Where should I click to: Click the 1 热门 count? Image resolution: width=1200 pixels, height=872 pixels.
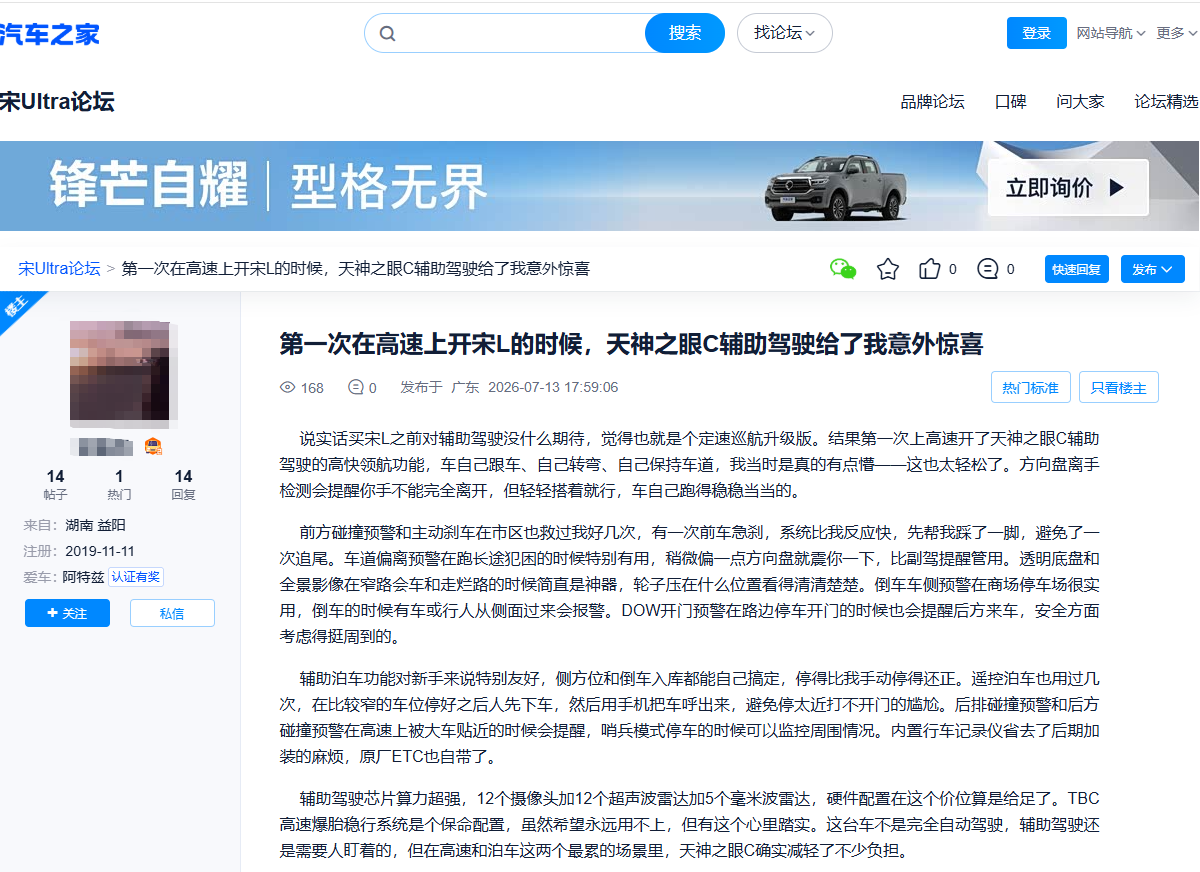click(119, 484)
